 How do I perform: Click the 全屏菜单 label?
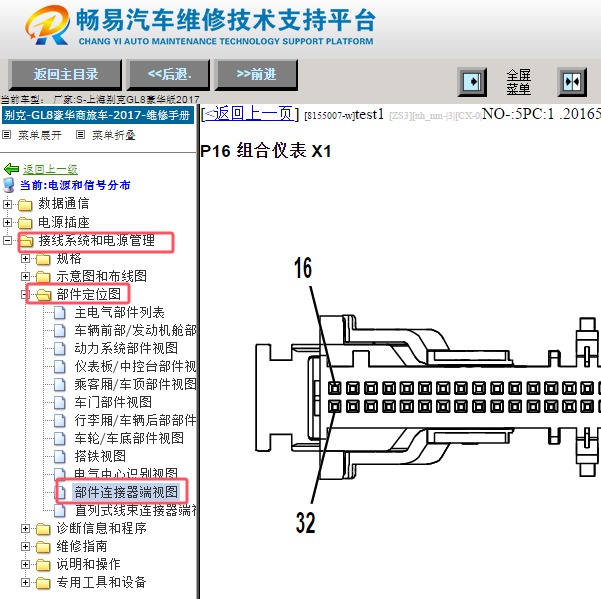tap(518, 82)
